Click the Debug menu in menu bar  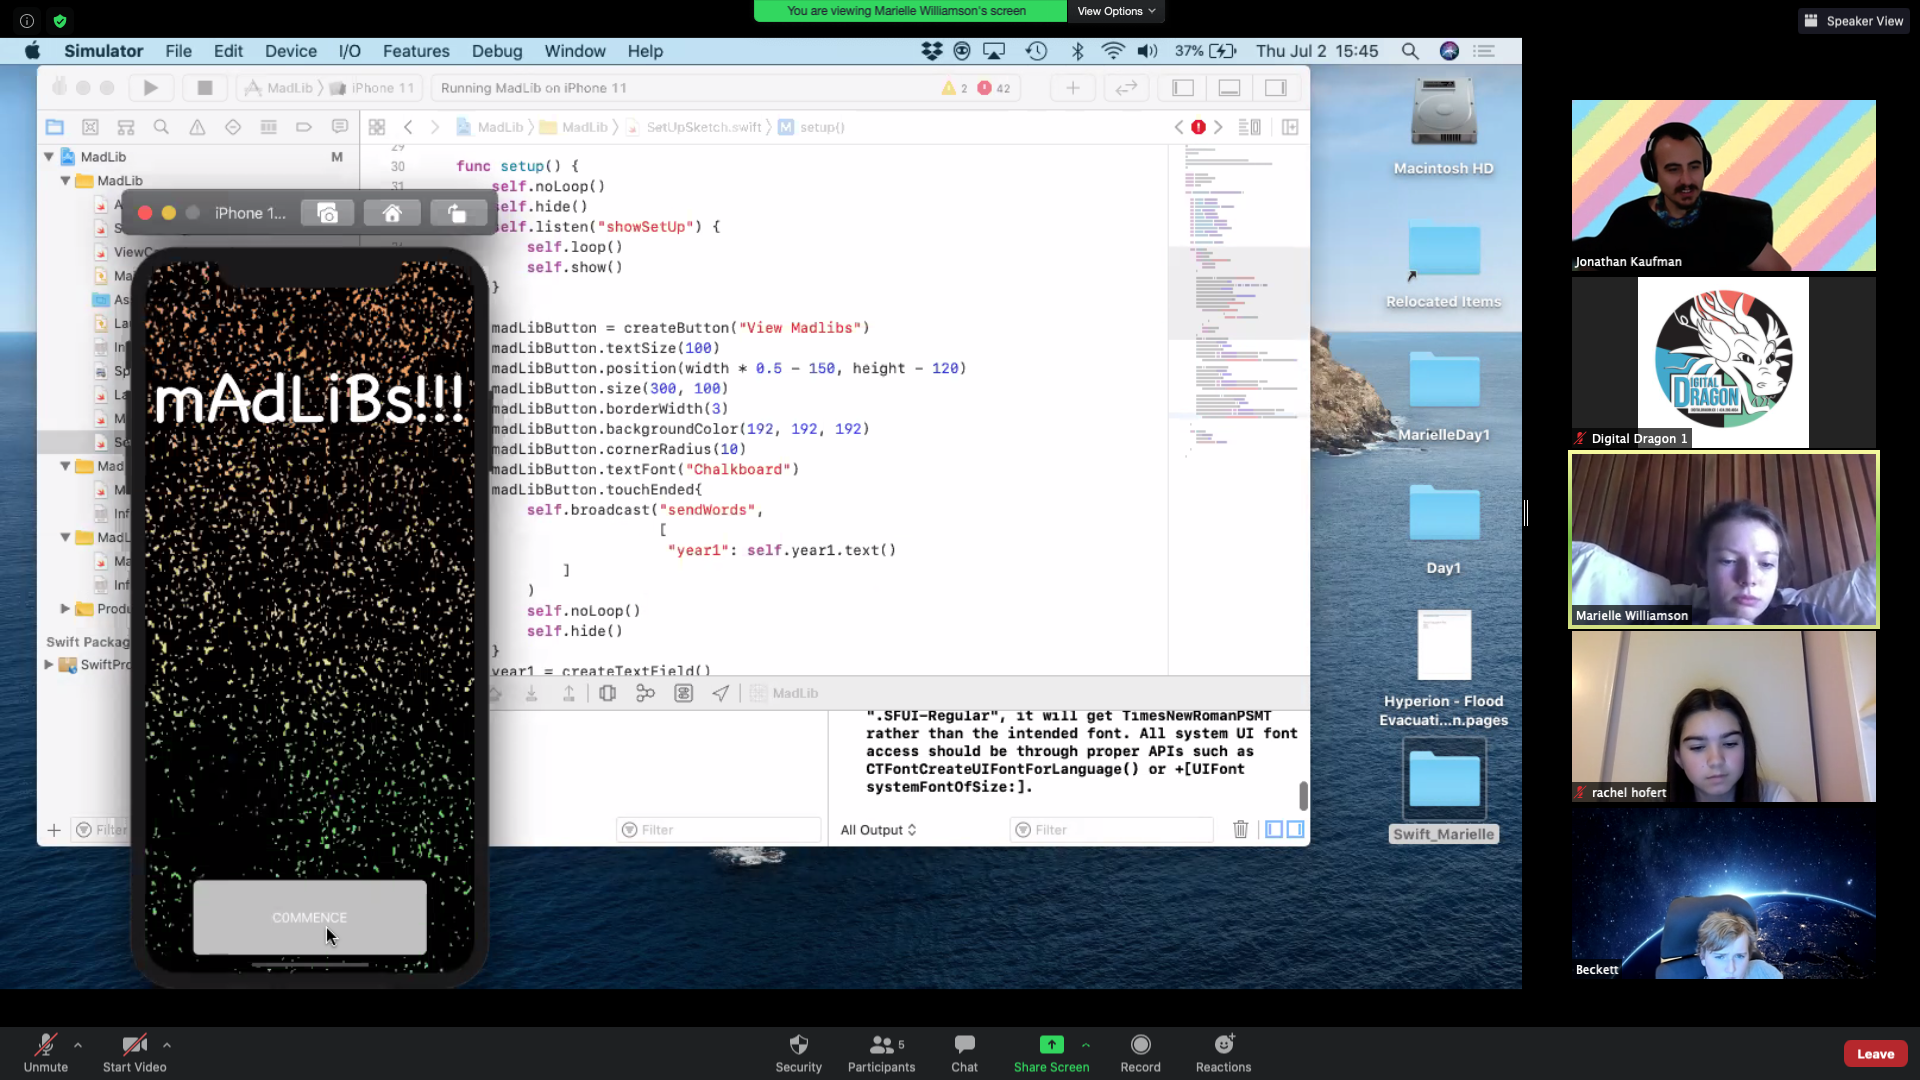[497, 50]
